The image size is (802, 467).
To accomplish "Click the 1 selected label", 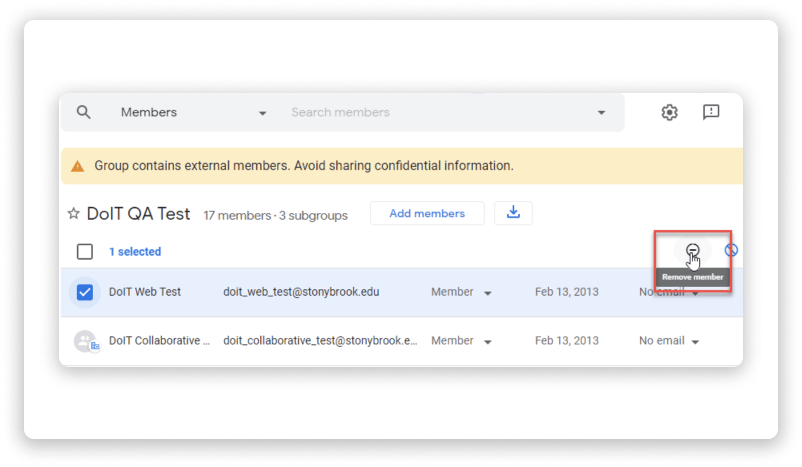I will pos(135,252).
